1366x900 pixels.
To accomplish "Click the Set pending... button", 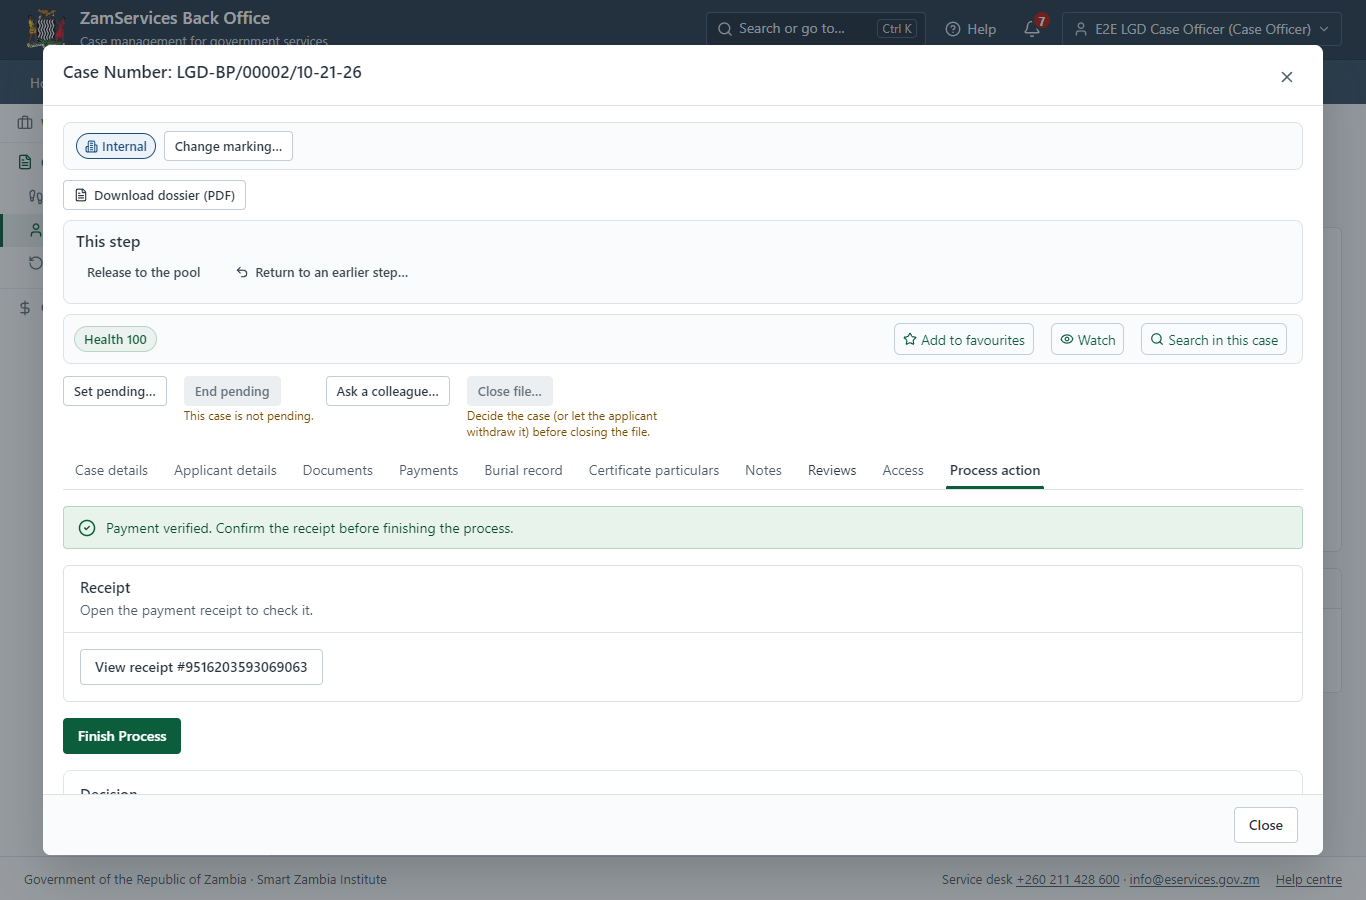I will [115, 392].
